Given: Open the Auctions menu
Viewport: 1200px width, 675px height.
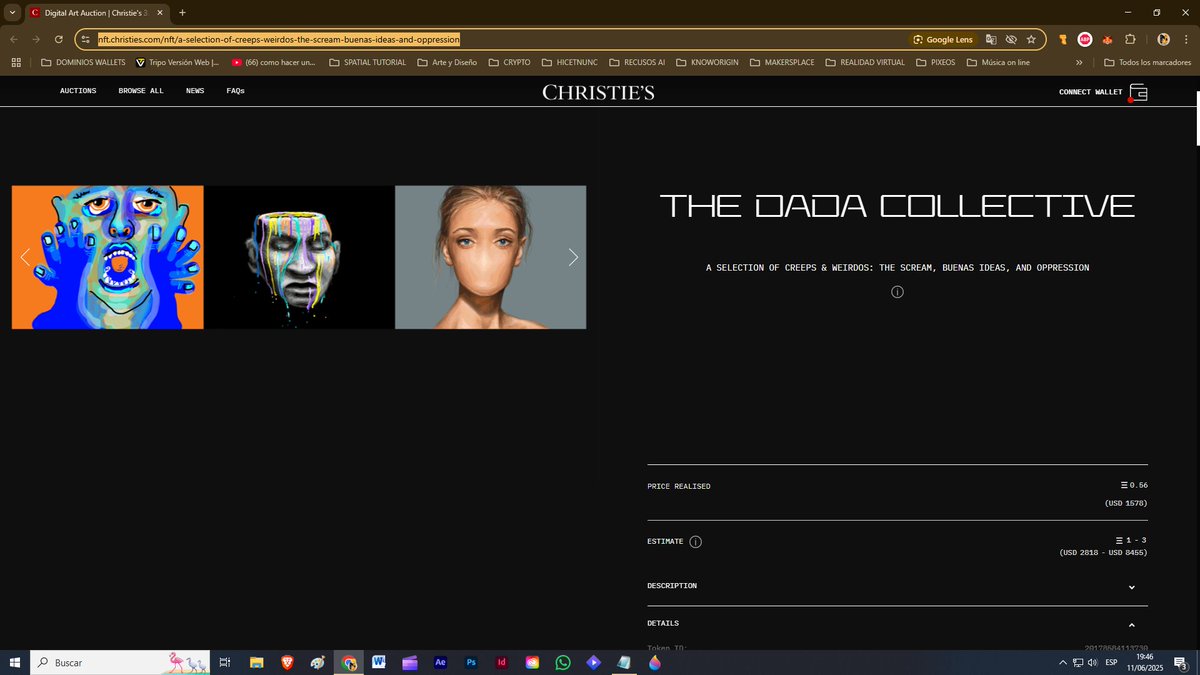Looking at the screenshot, I should coord(78,91).
